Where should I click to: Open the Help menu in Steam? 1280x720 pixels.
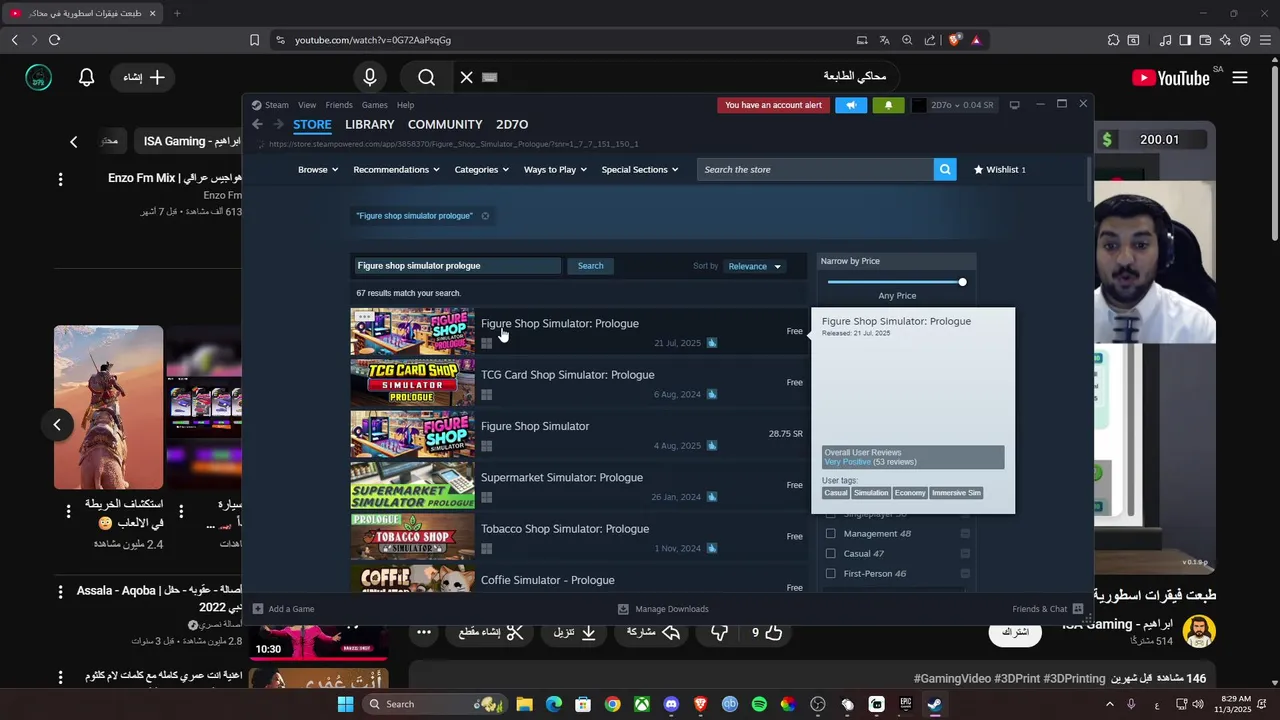(405, 105)
